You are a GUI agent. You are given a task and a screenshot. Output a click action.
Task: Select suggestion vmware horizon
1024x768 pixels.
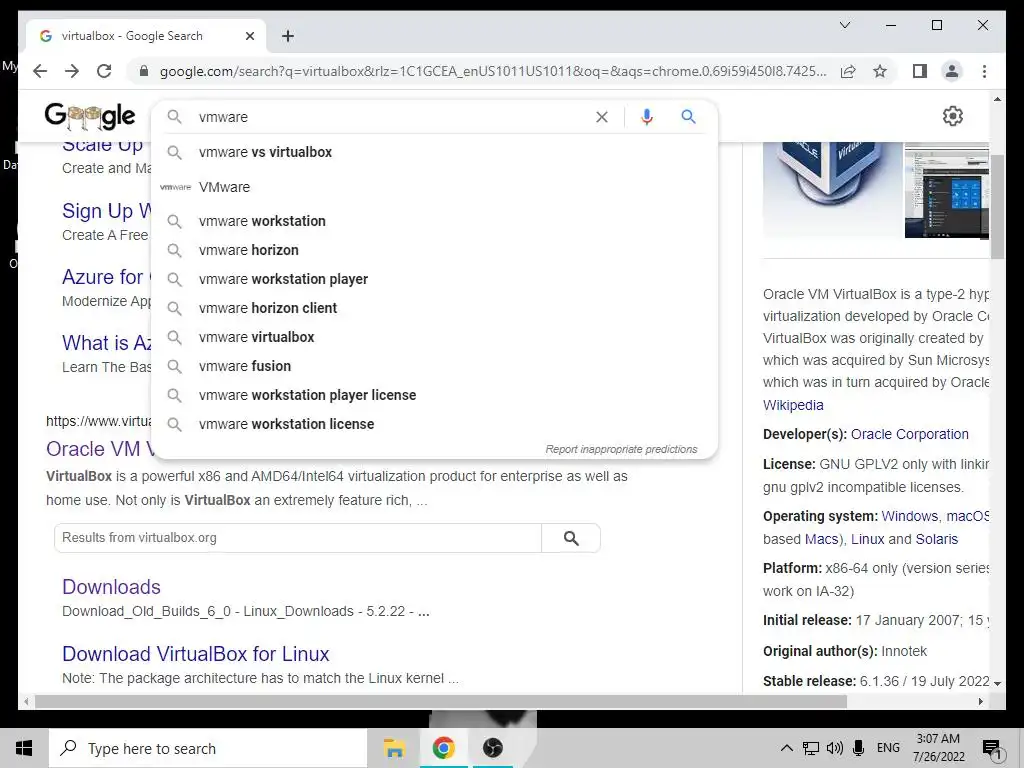(434, 250)
